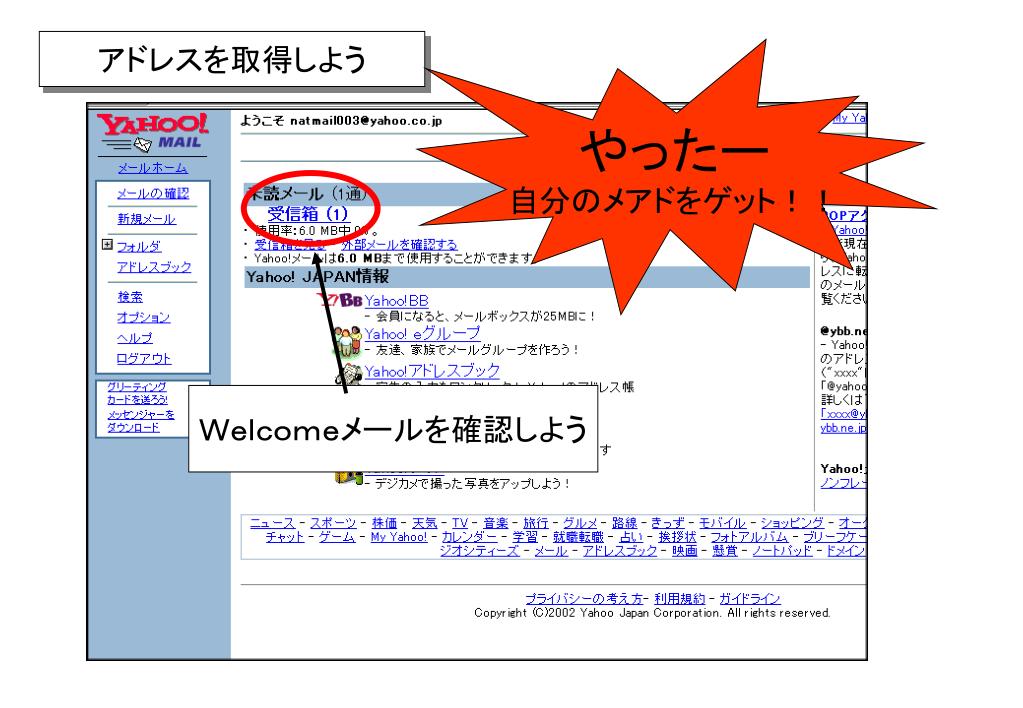Open きっず in the footer directory
Image resolution: width=1023 pixels, height=708 pixels.
tap(667, 523)
